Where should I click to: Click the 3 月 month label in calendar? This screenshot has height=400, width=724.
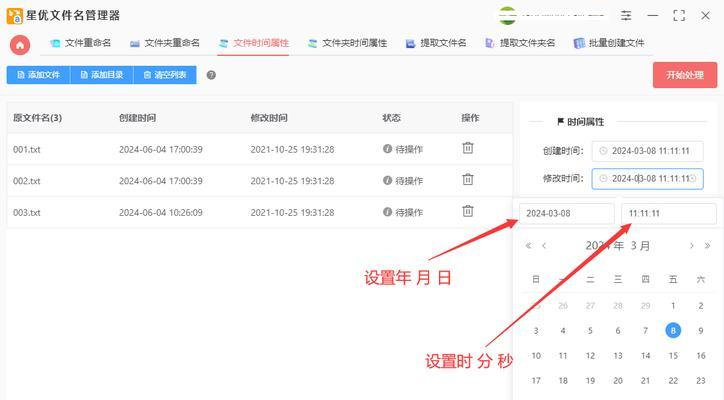tap(640, 246)
